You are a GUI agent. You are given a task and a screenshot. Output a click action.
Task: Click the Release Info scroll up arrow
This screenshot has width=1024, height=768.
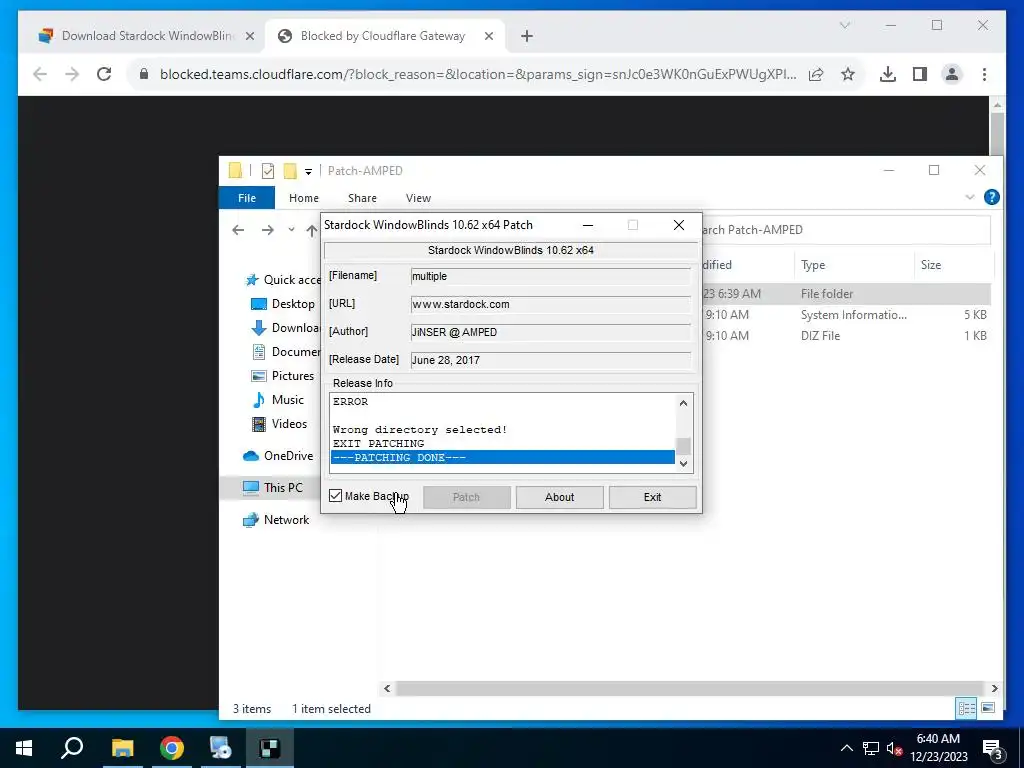(x=683, y=403)
